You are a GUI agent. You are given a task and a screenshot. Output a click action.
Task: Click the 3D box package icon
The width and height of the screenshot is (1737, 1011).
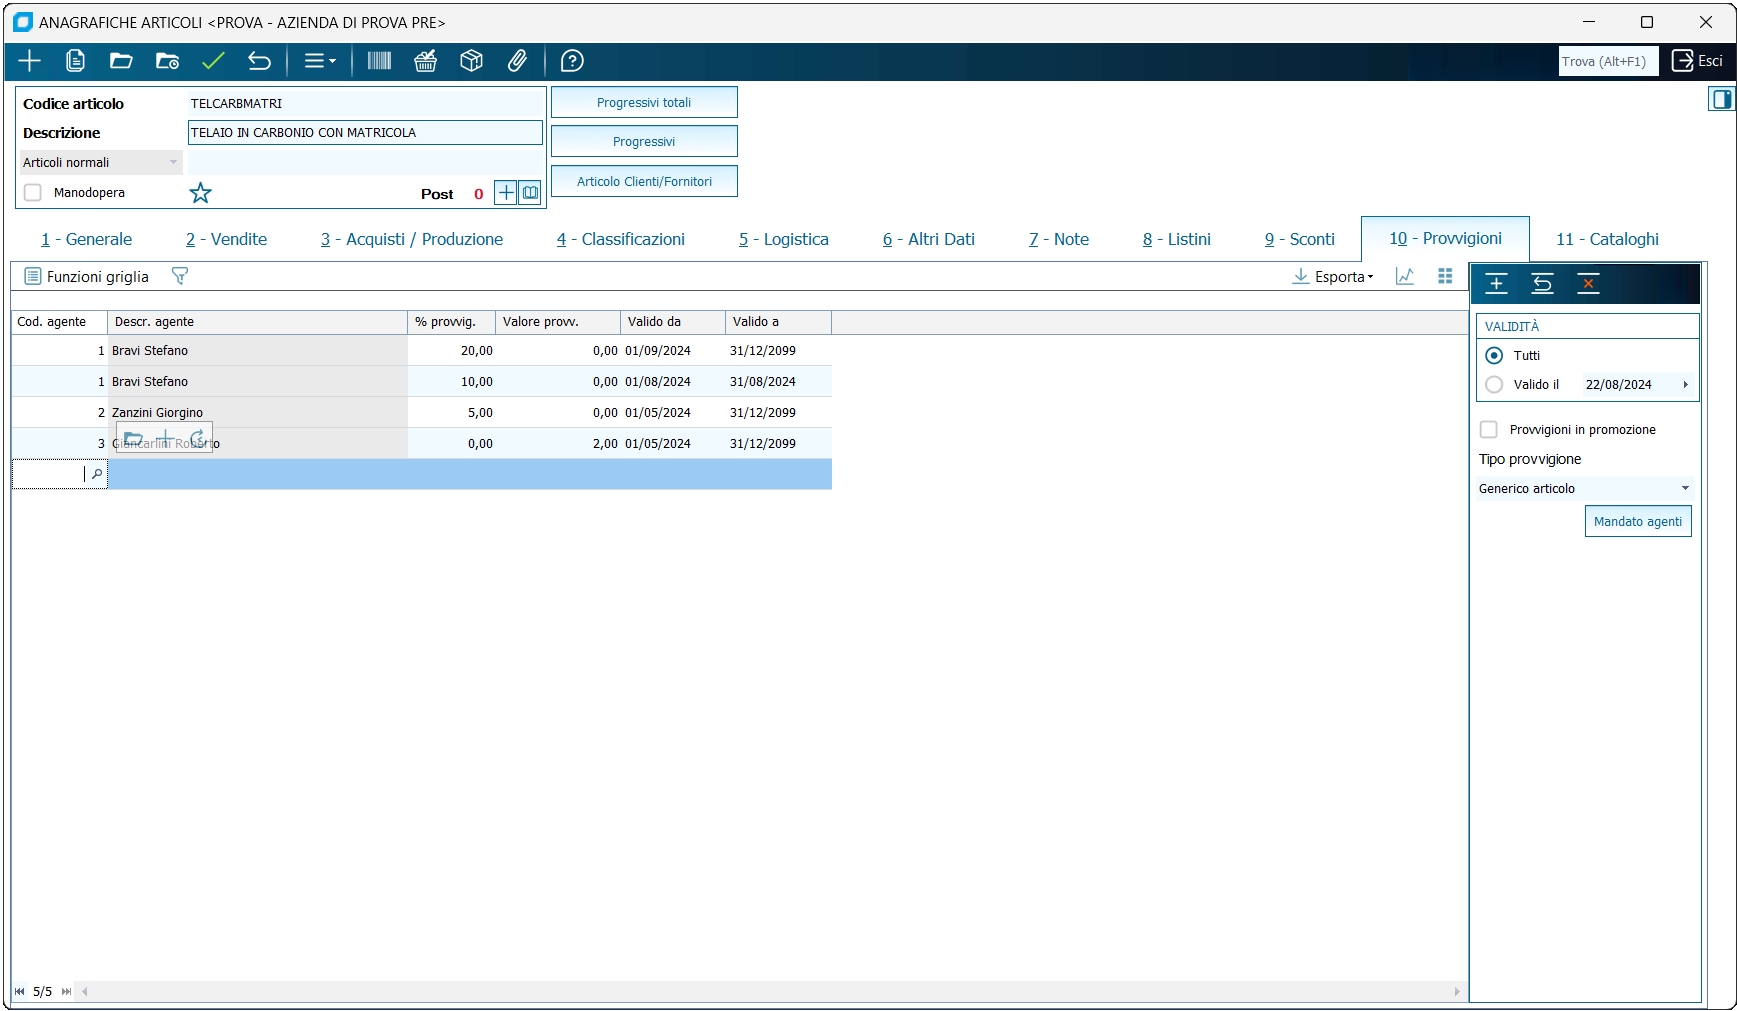472,61
